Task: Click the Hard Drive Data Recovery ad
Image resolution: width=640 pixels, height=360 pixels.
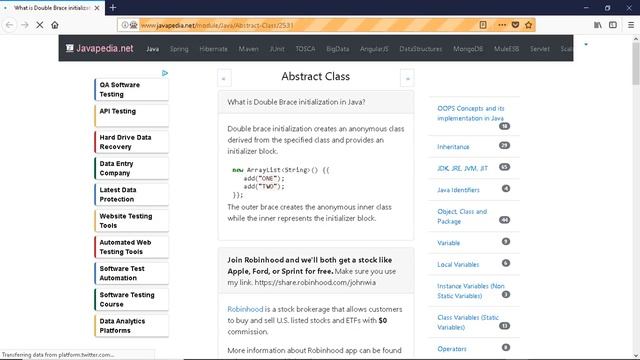Action: [x=131, y=142]
